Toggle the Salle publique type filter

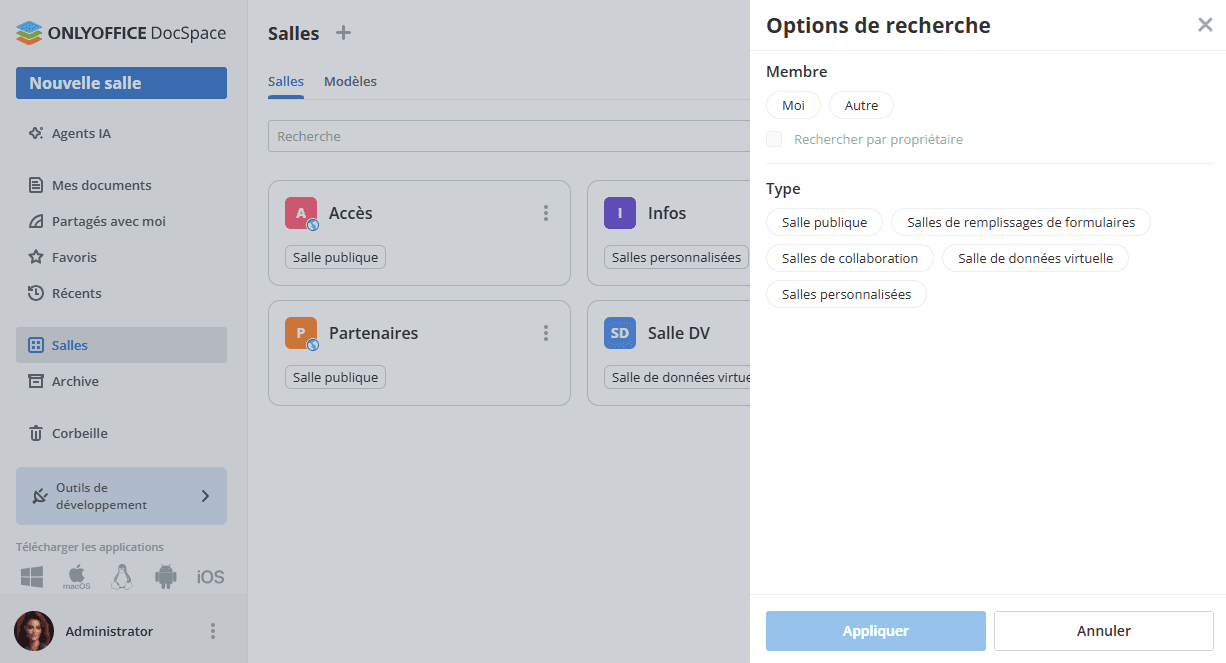click(x=824, y=222)
